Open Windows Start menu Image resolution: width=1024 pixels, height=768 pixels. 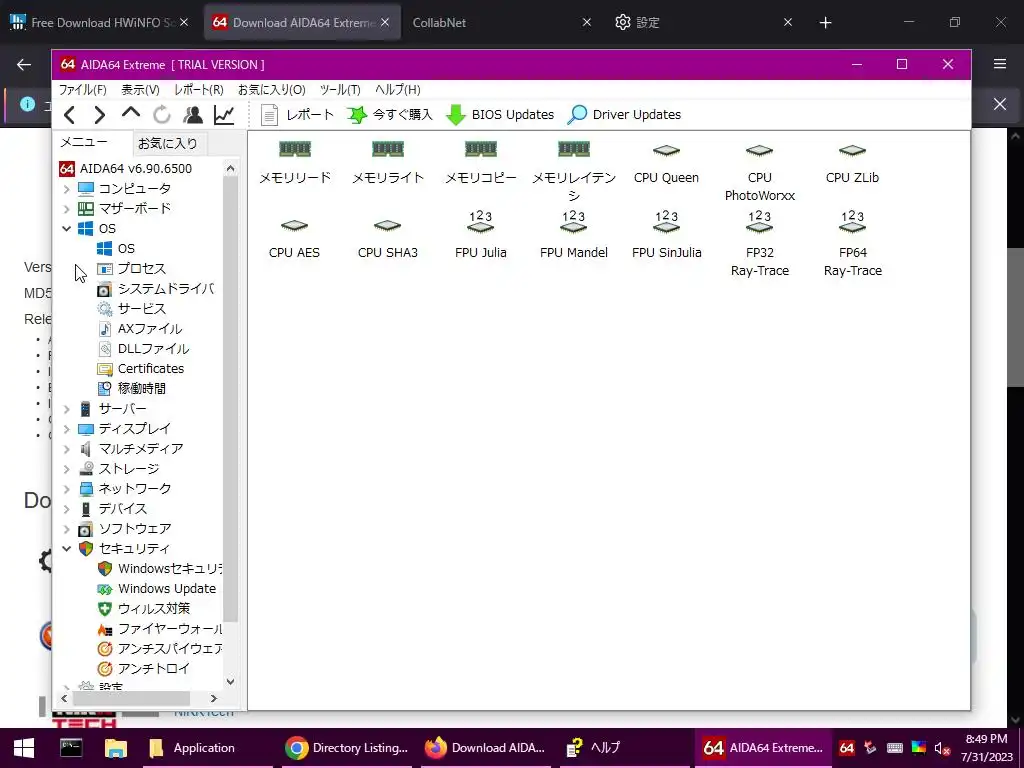pos(24,748)
